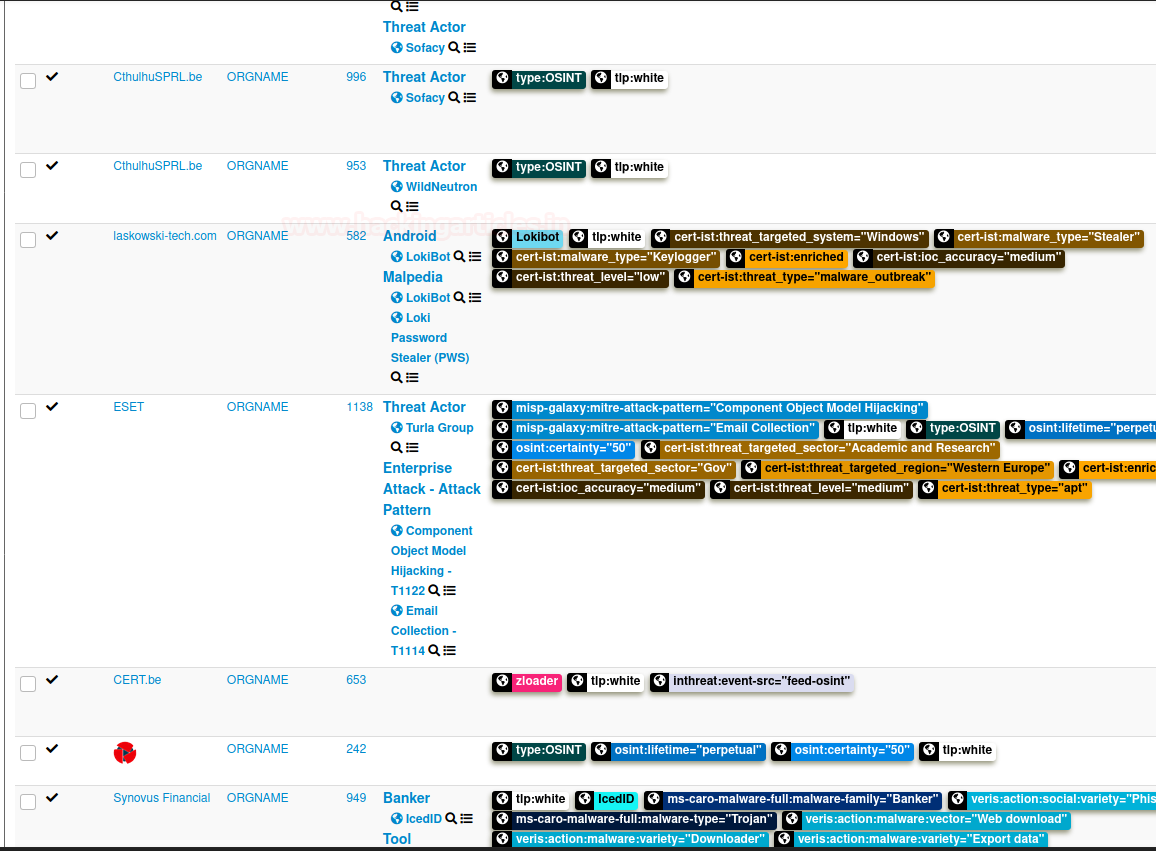Click globe icon beside Turla Group
Viewport: 1156px width, 851px height.
[x=397, y=428]
